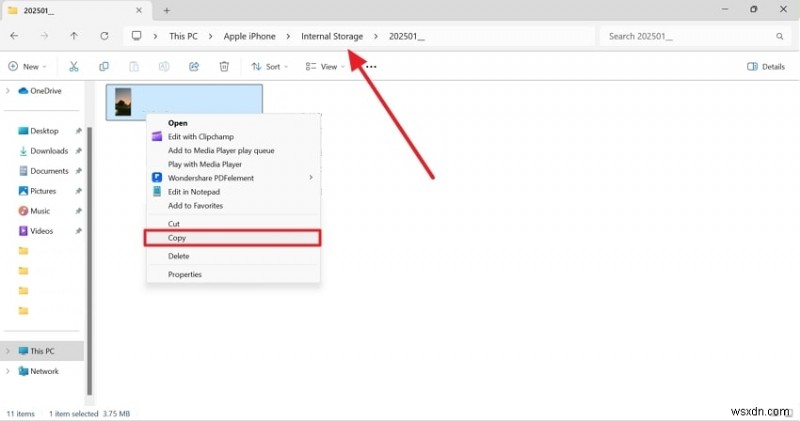The height and width of the screenshot is (421, 800).
Task: Open a new tab with plus button
Action: point(167,10)
